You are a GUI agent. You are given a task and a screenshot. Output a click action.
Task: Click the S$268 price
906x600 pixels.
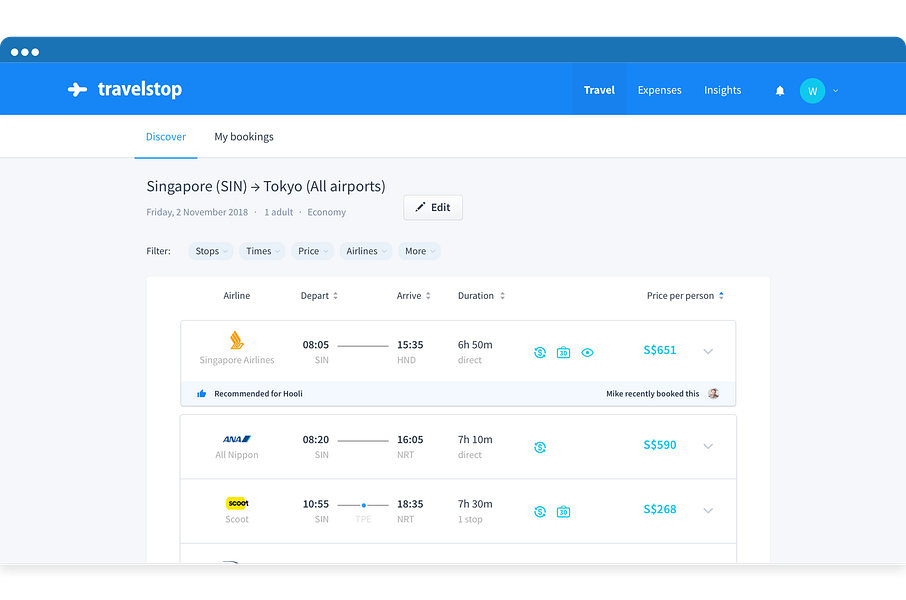[659, 509]
